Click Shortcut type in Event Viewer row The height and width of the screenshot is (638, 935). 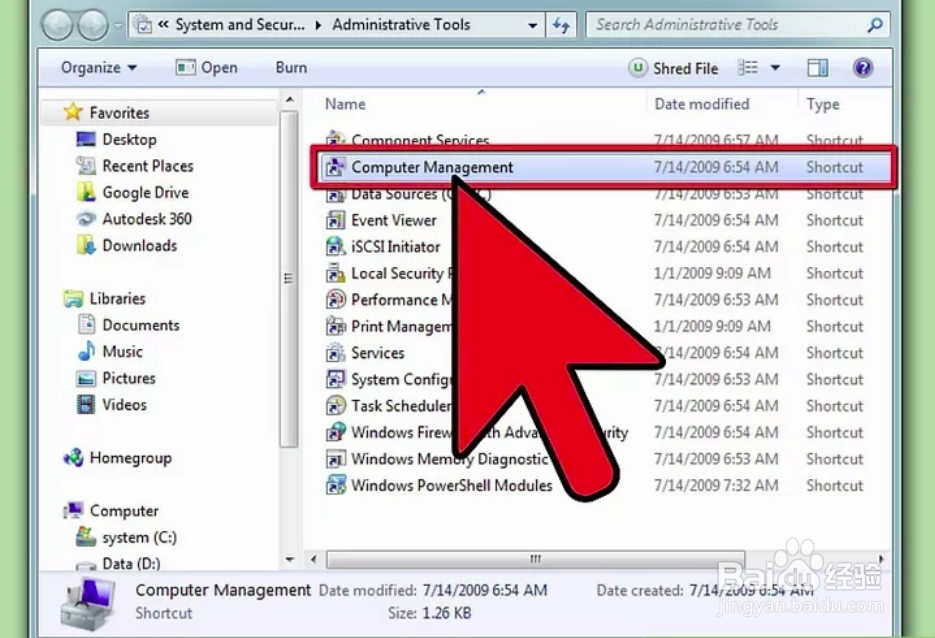834,220
